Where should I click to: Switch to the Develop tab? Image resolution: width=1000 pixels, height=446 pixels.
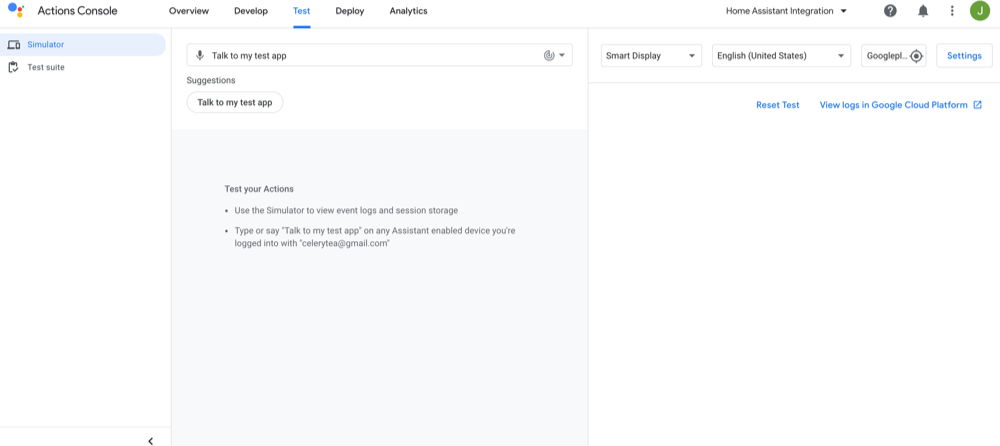(251, 11)
